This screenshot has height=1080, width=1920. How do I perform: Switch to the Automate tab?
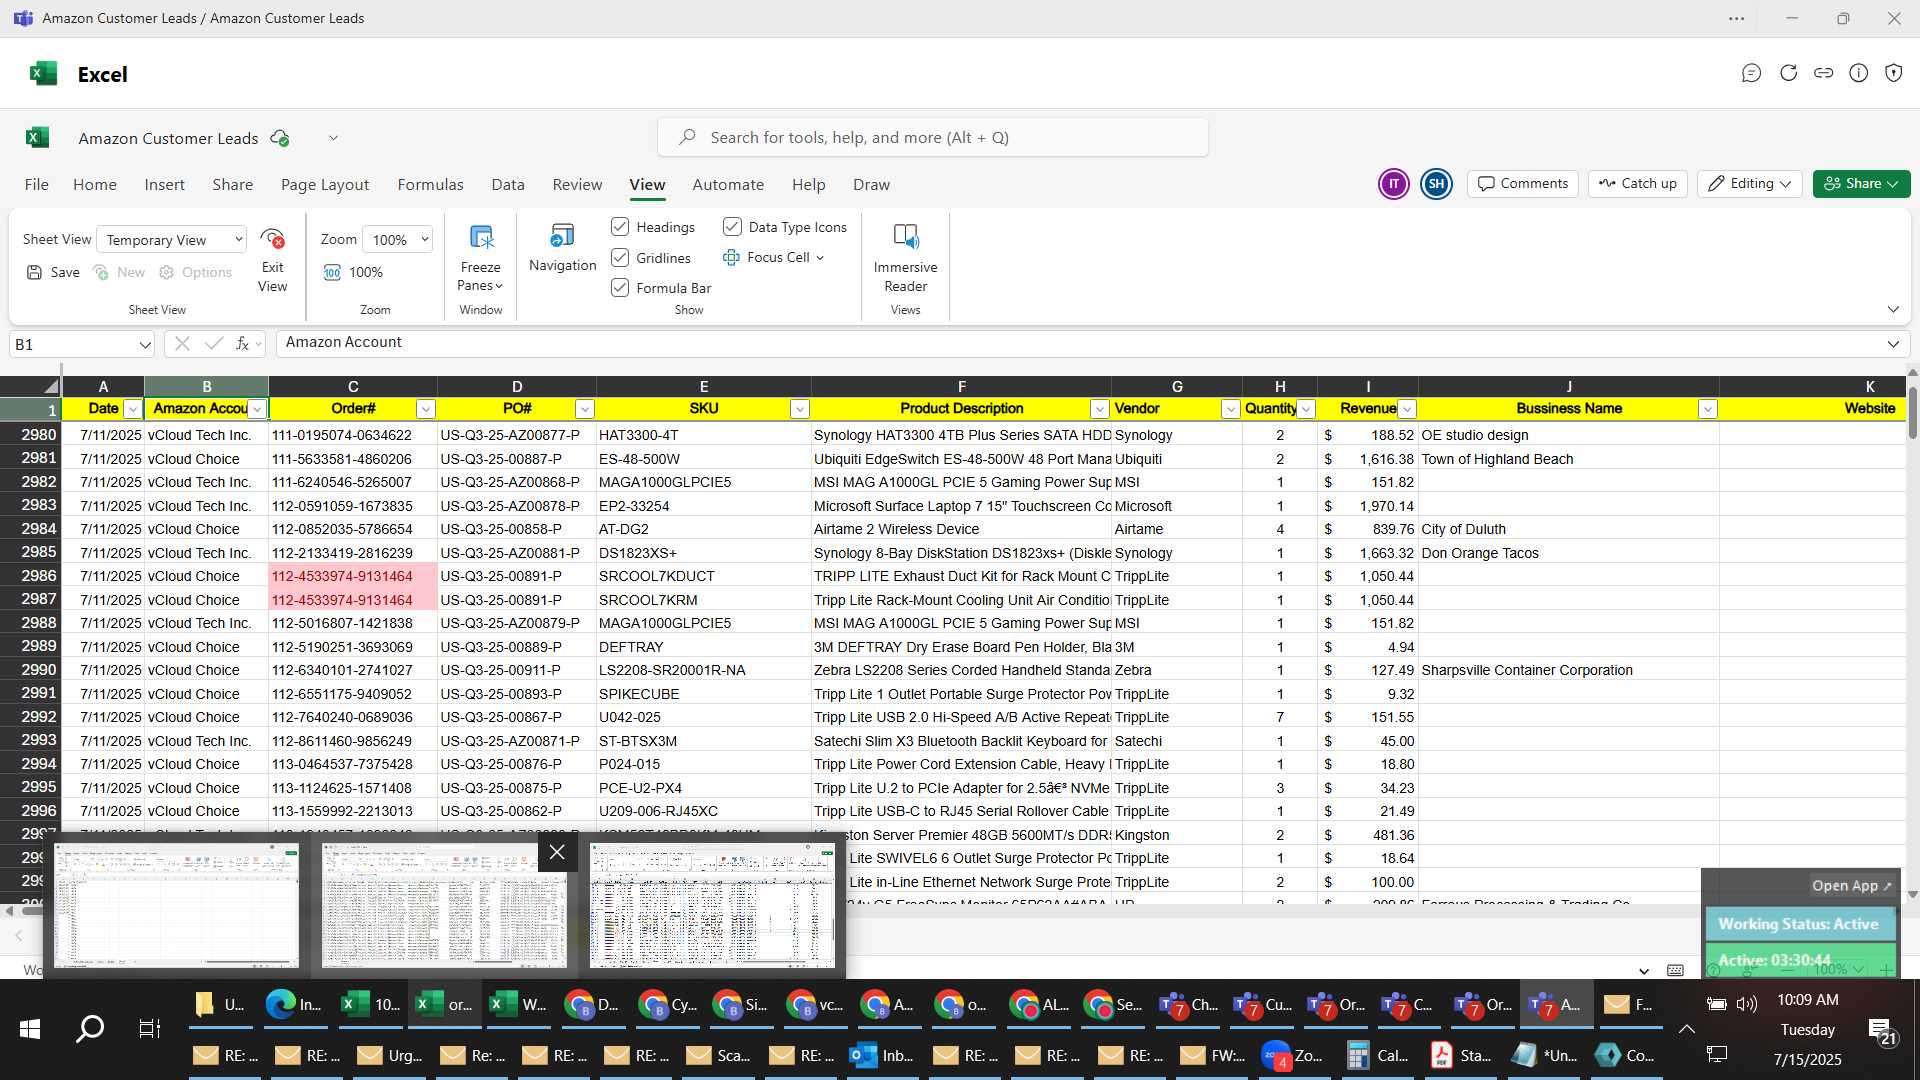coord(728,185)
